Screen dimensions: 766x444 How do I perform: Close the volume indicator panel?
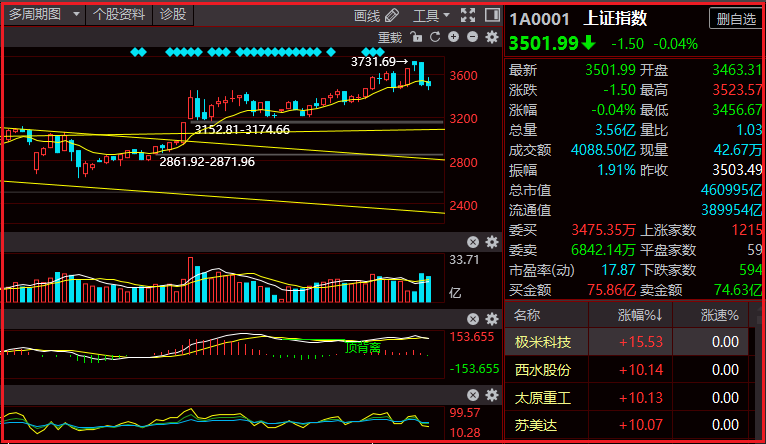(x=472, y=242)
